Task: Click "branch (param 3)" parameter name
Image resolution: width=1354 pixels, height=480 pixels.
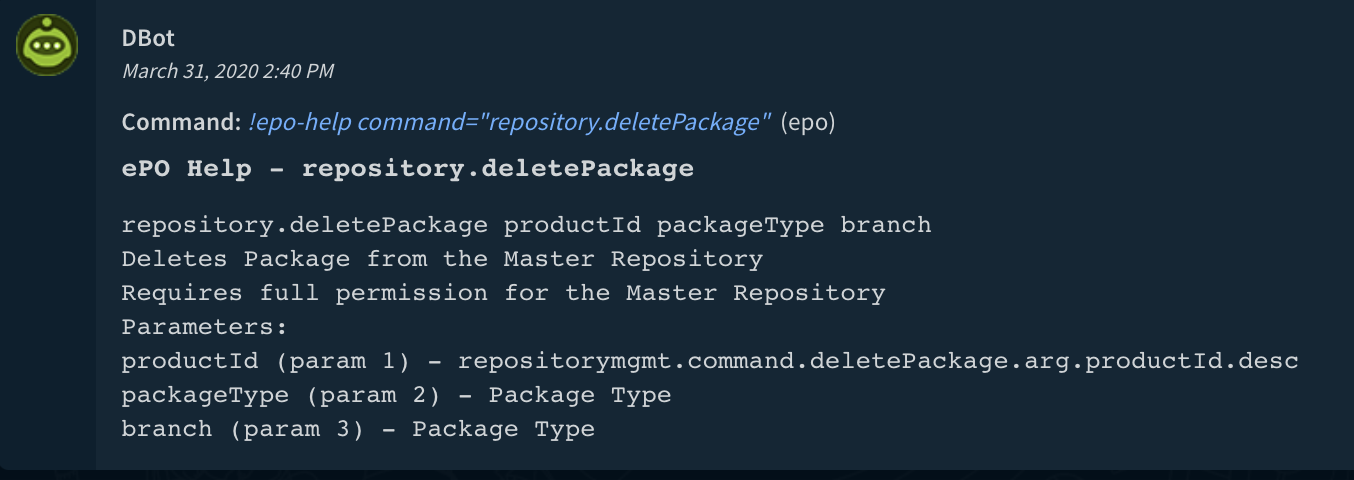Action: 243,429
